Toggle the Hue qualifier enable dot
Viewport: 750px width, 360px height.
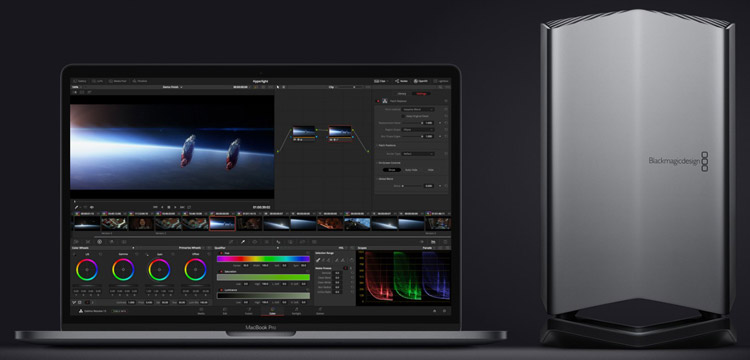[x=221, y=253]
